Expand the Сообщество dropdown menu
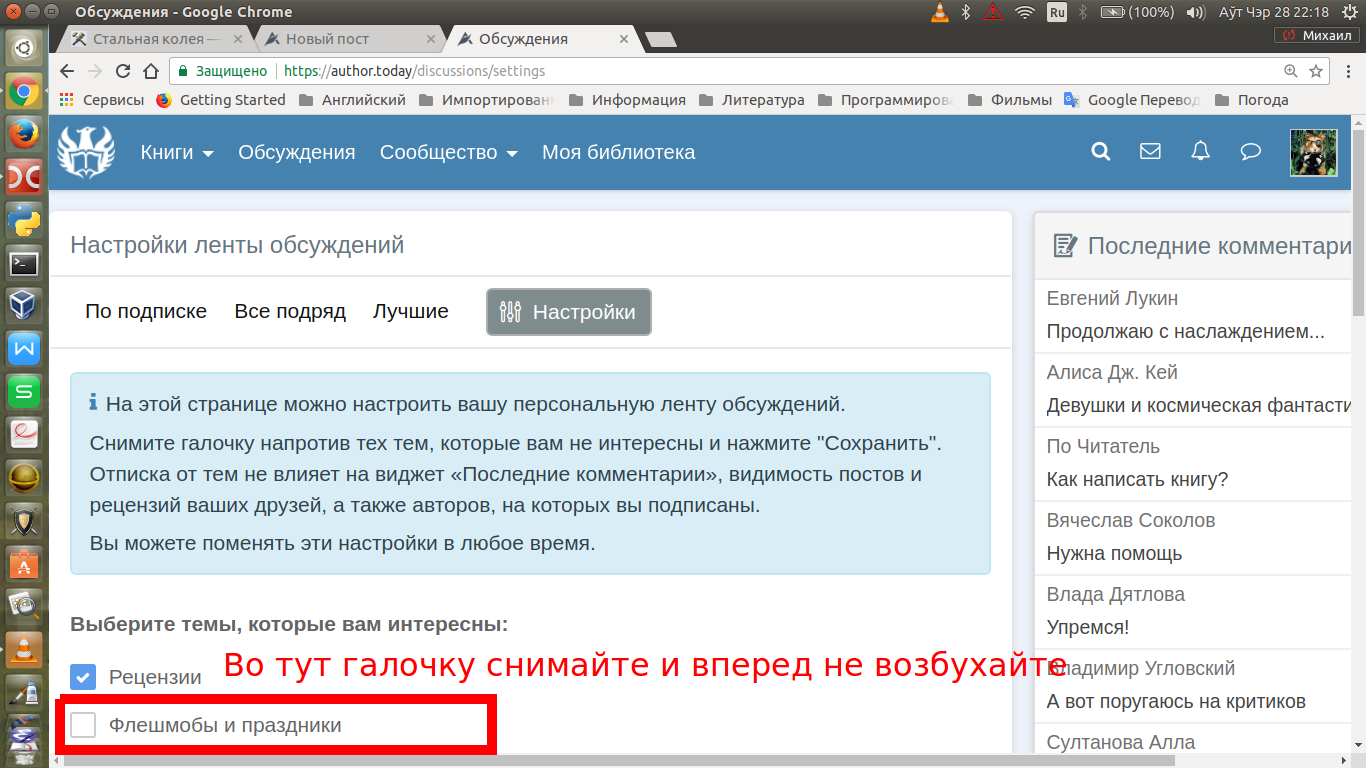The height and width of the screenshot is (768, 1366). tap(448, 152)
